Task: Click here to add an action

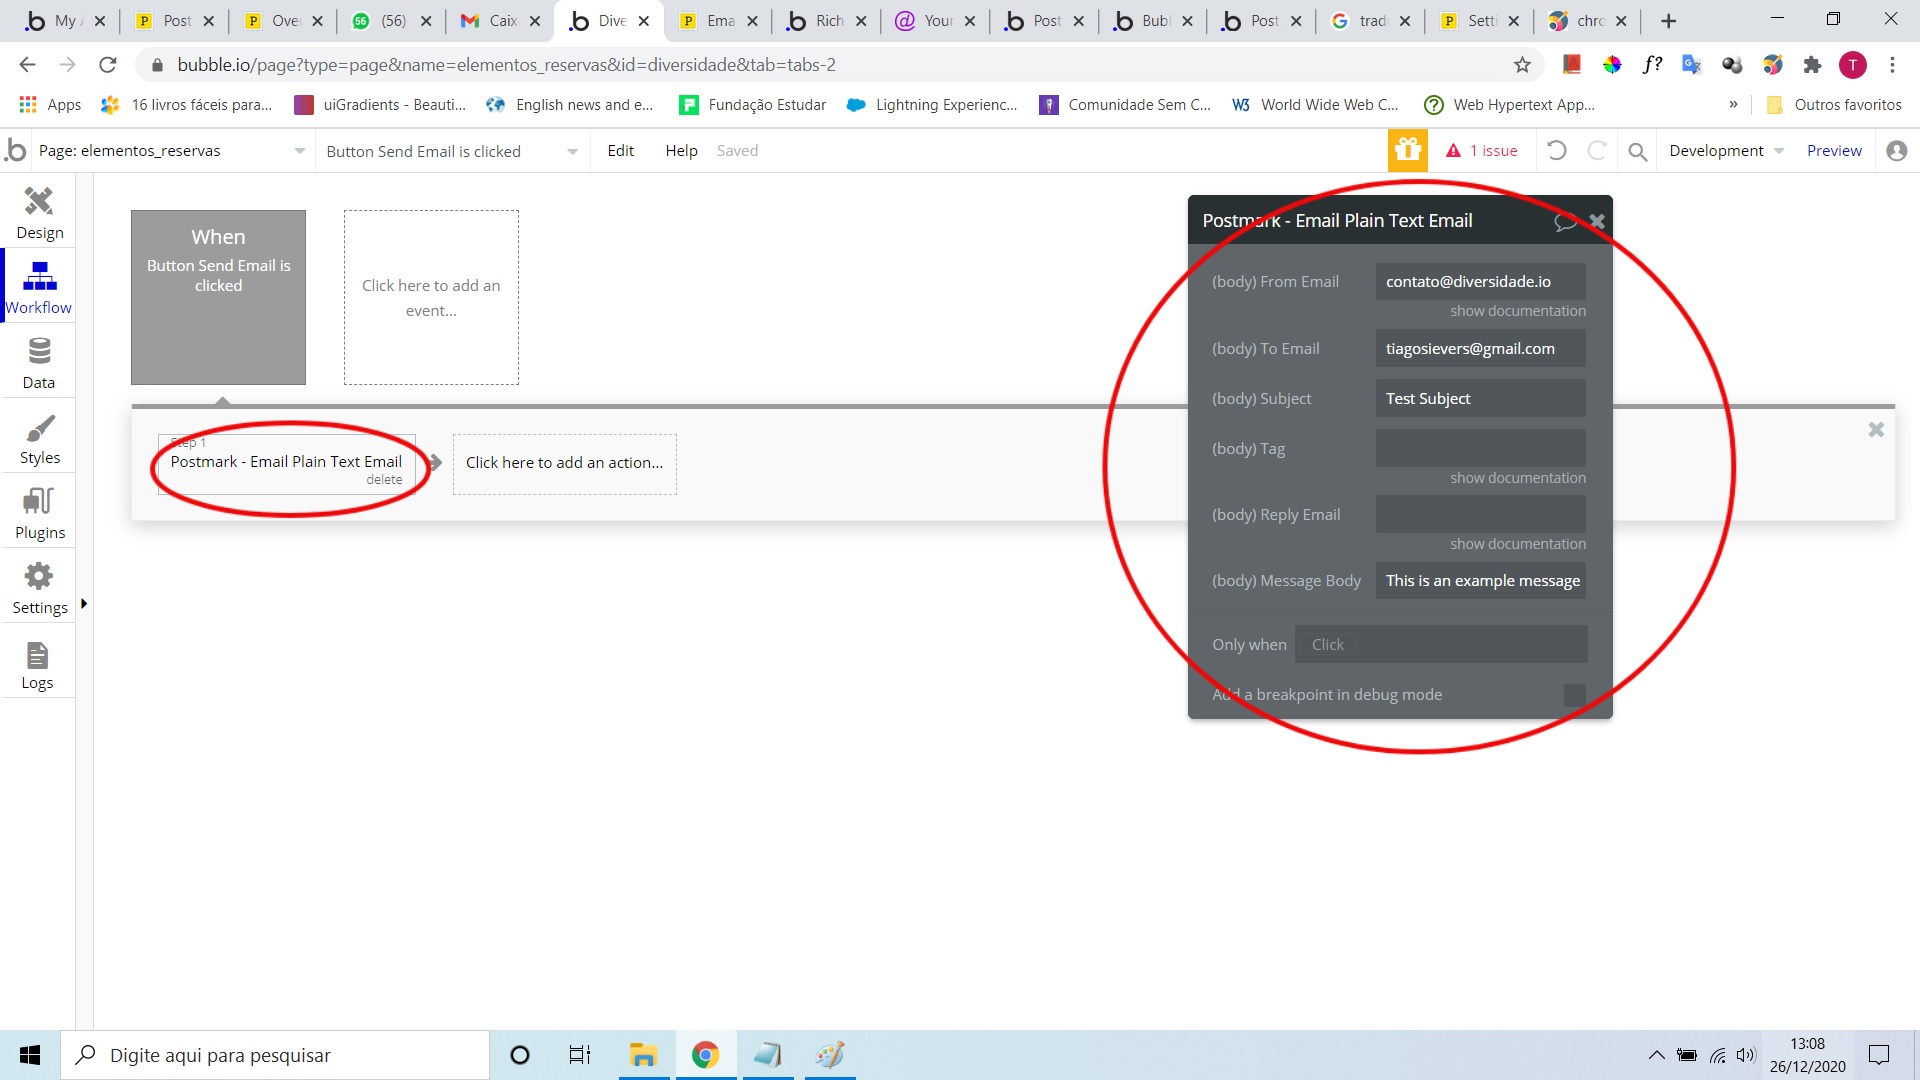Action: click(564, 463)
